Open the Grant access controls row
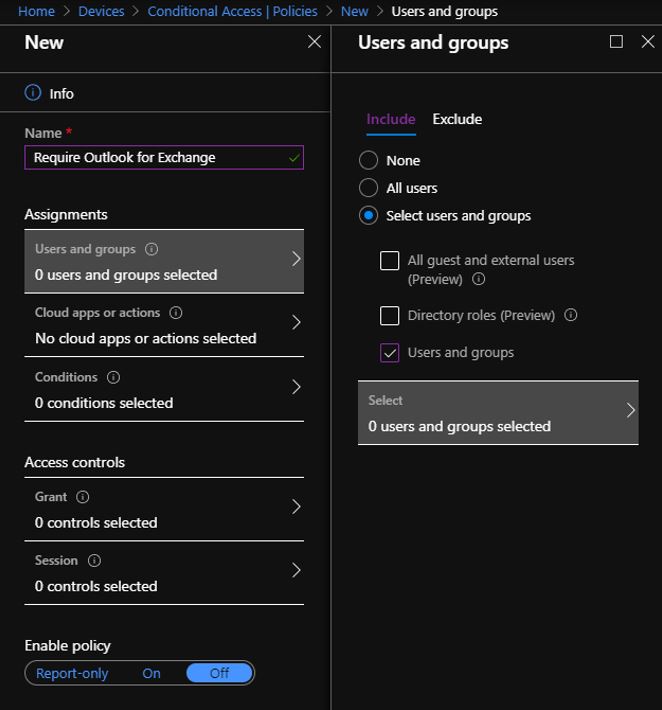662x710 pixels. [164, 509]
